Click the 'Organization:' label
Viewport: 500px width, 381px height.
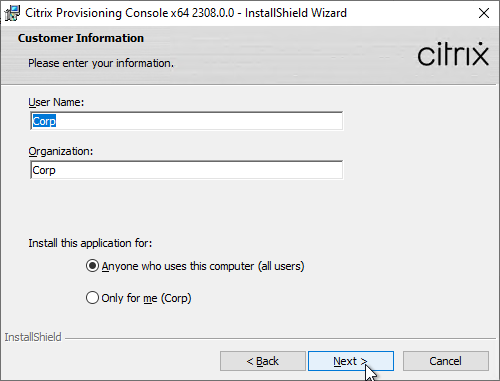tap(61, 151)
